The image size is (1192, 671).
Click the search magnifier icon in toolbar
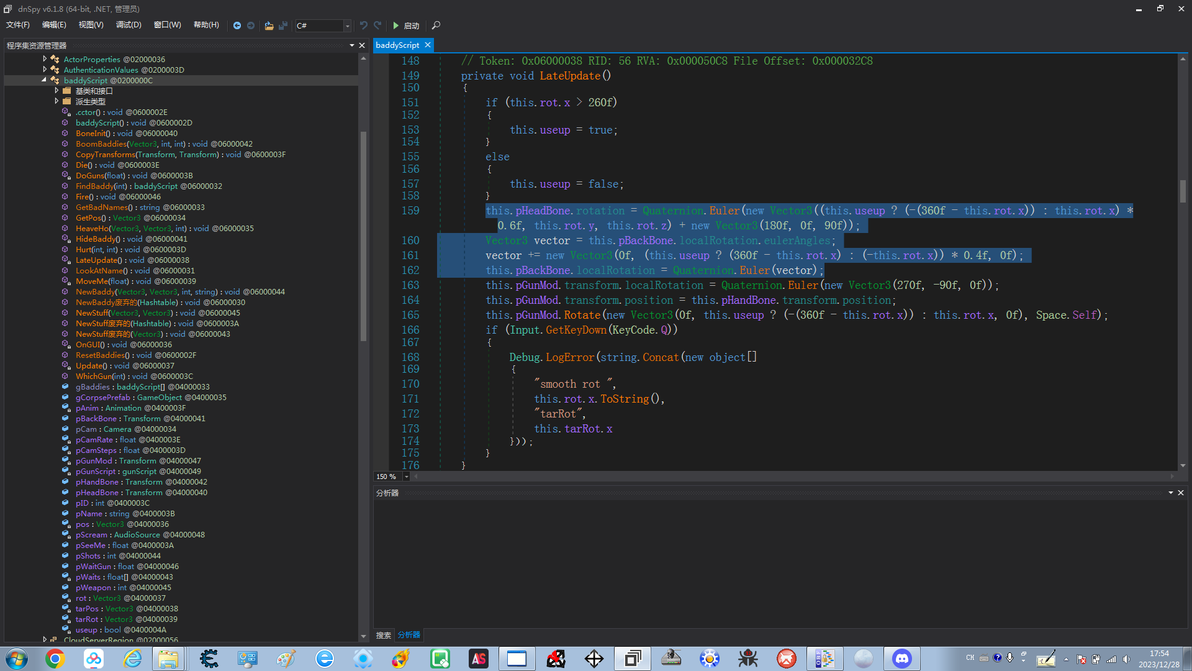(x=436, y=25)
